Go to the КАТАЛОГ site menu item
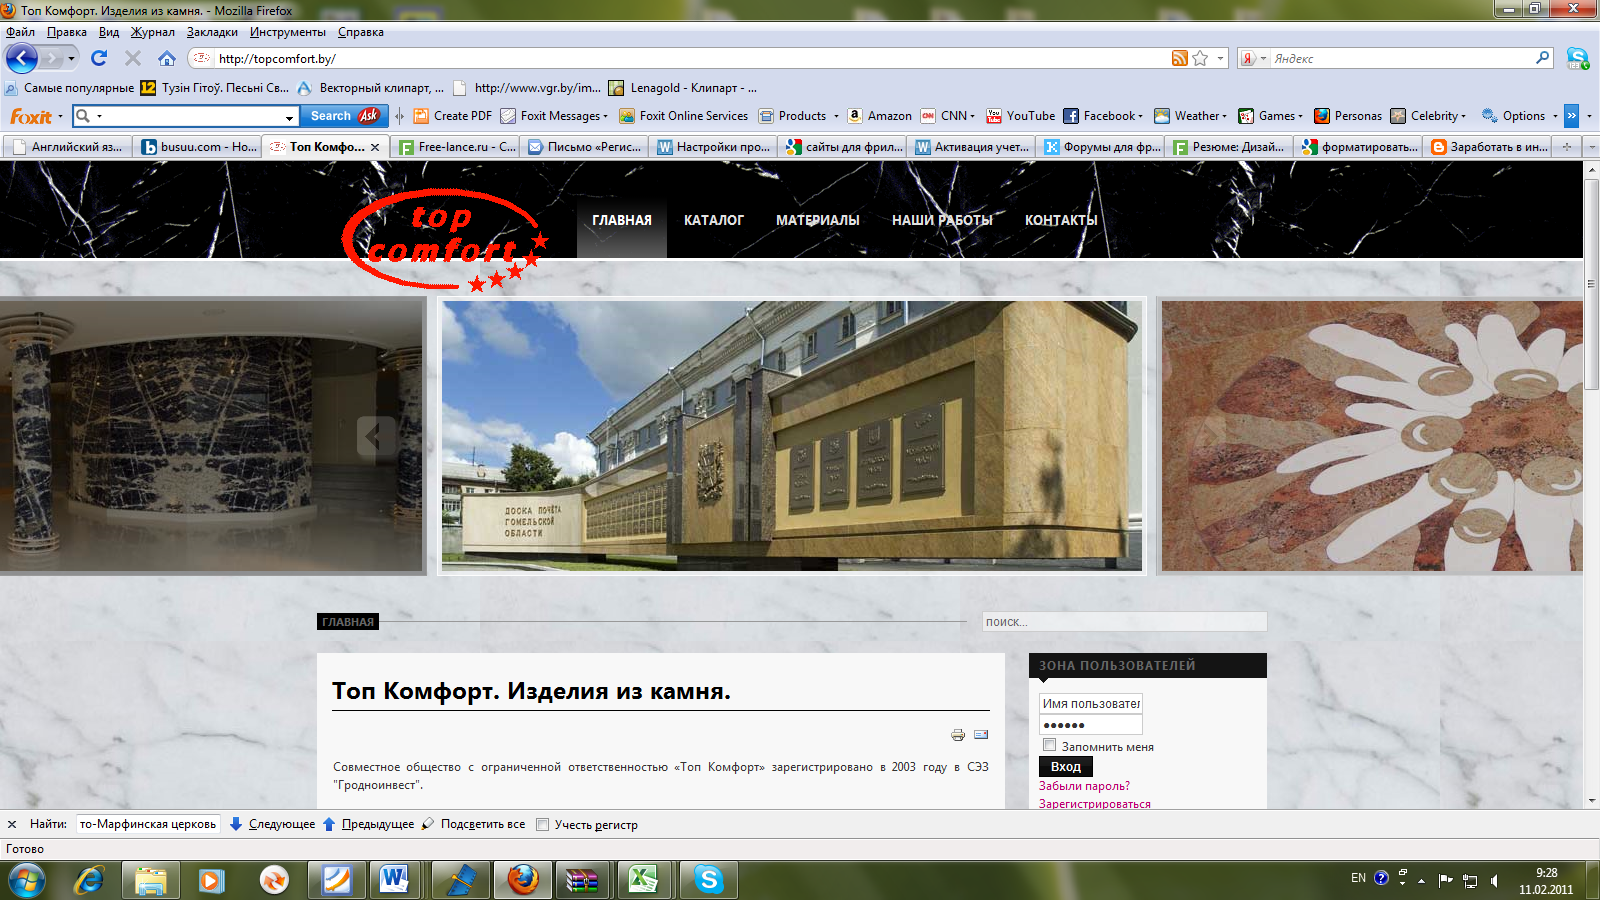This screenshot has width=1600, height=900. (714, 220)
